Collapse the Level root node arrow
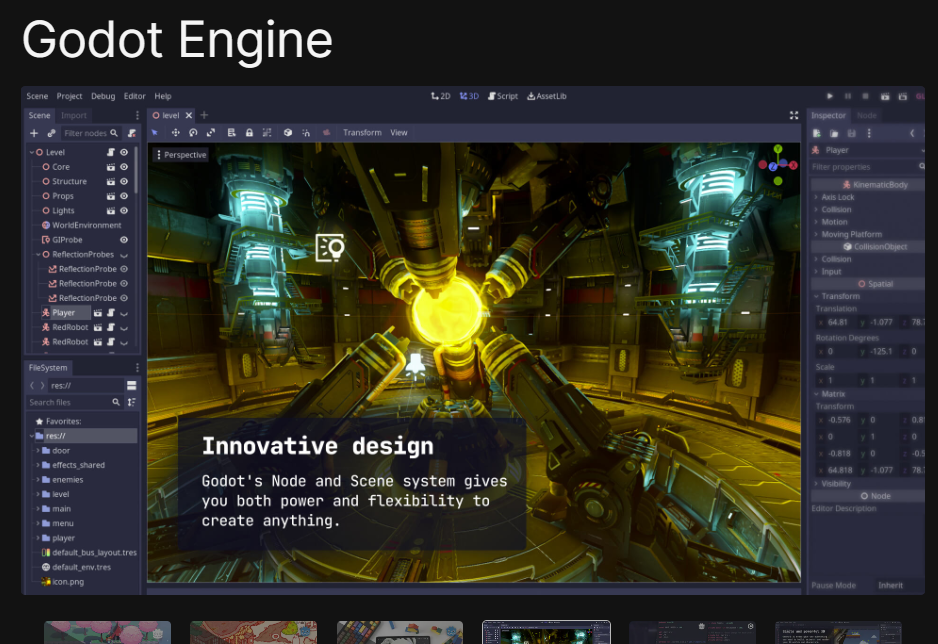 tap(32, 152)
